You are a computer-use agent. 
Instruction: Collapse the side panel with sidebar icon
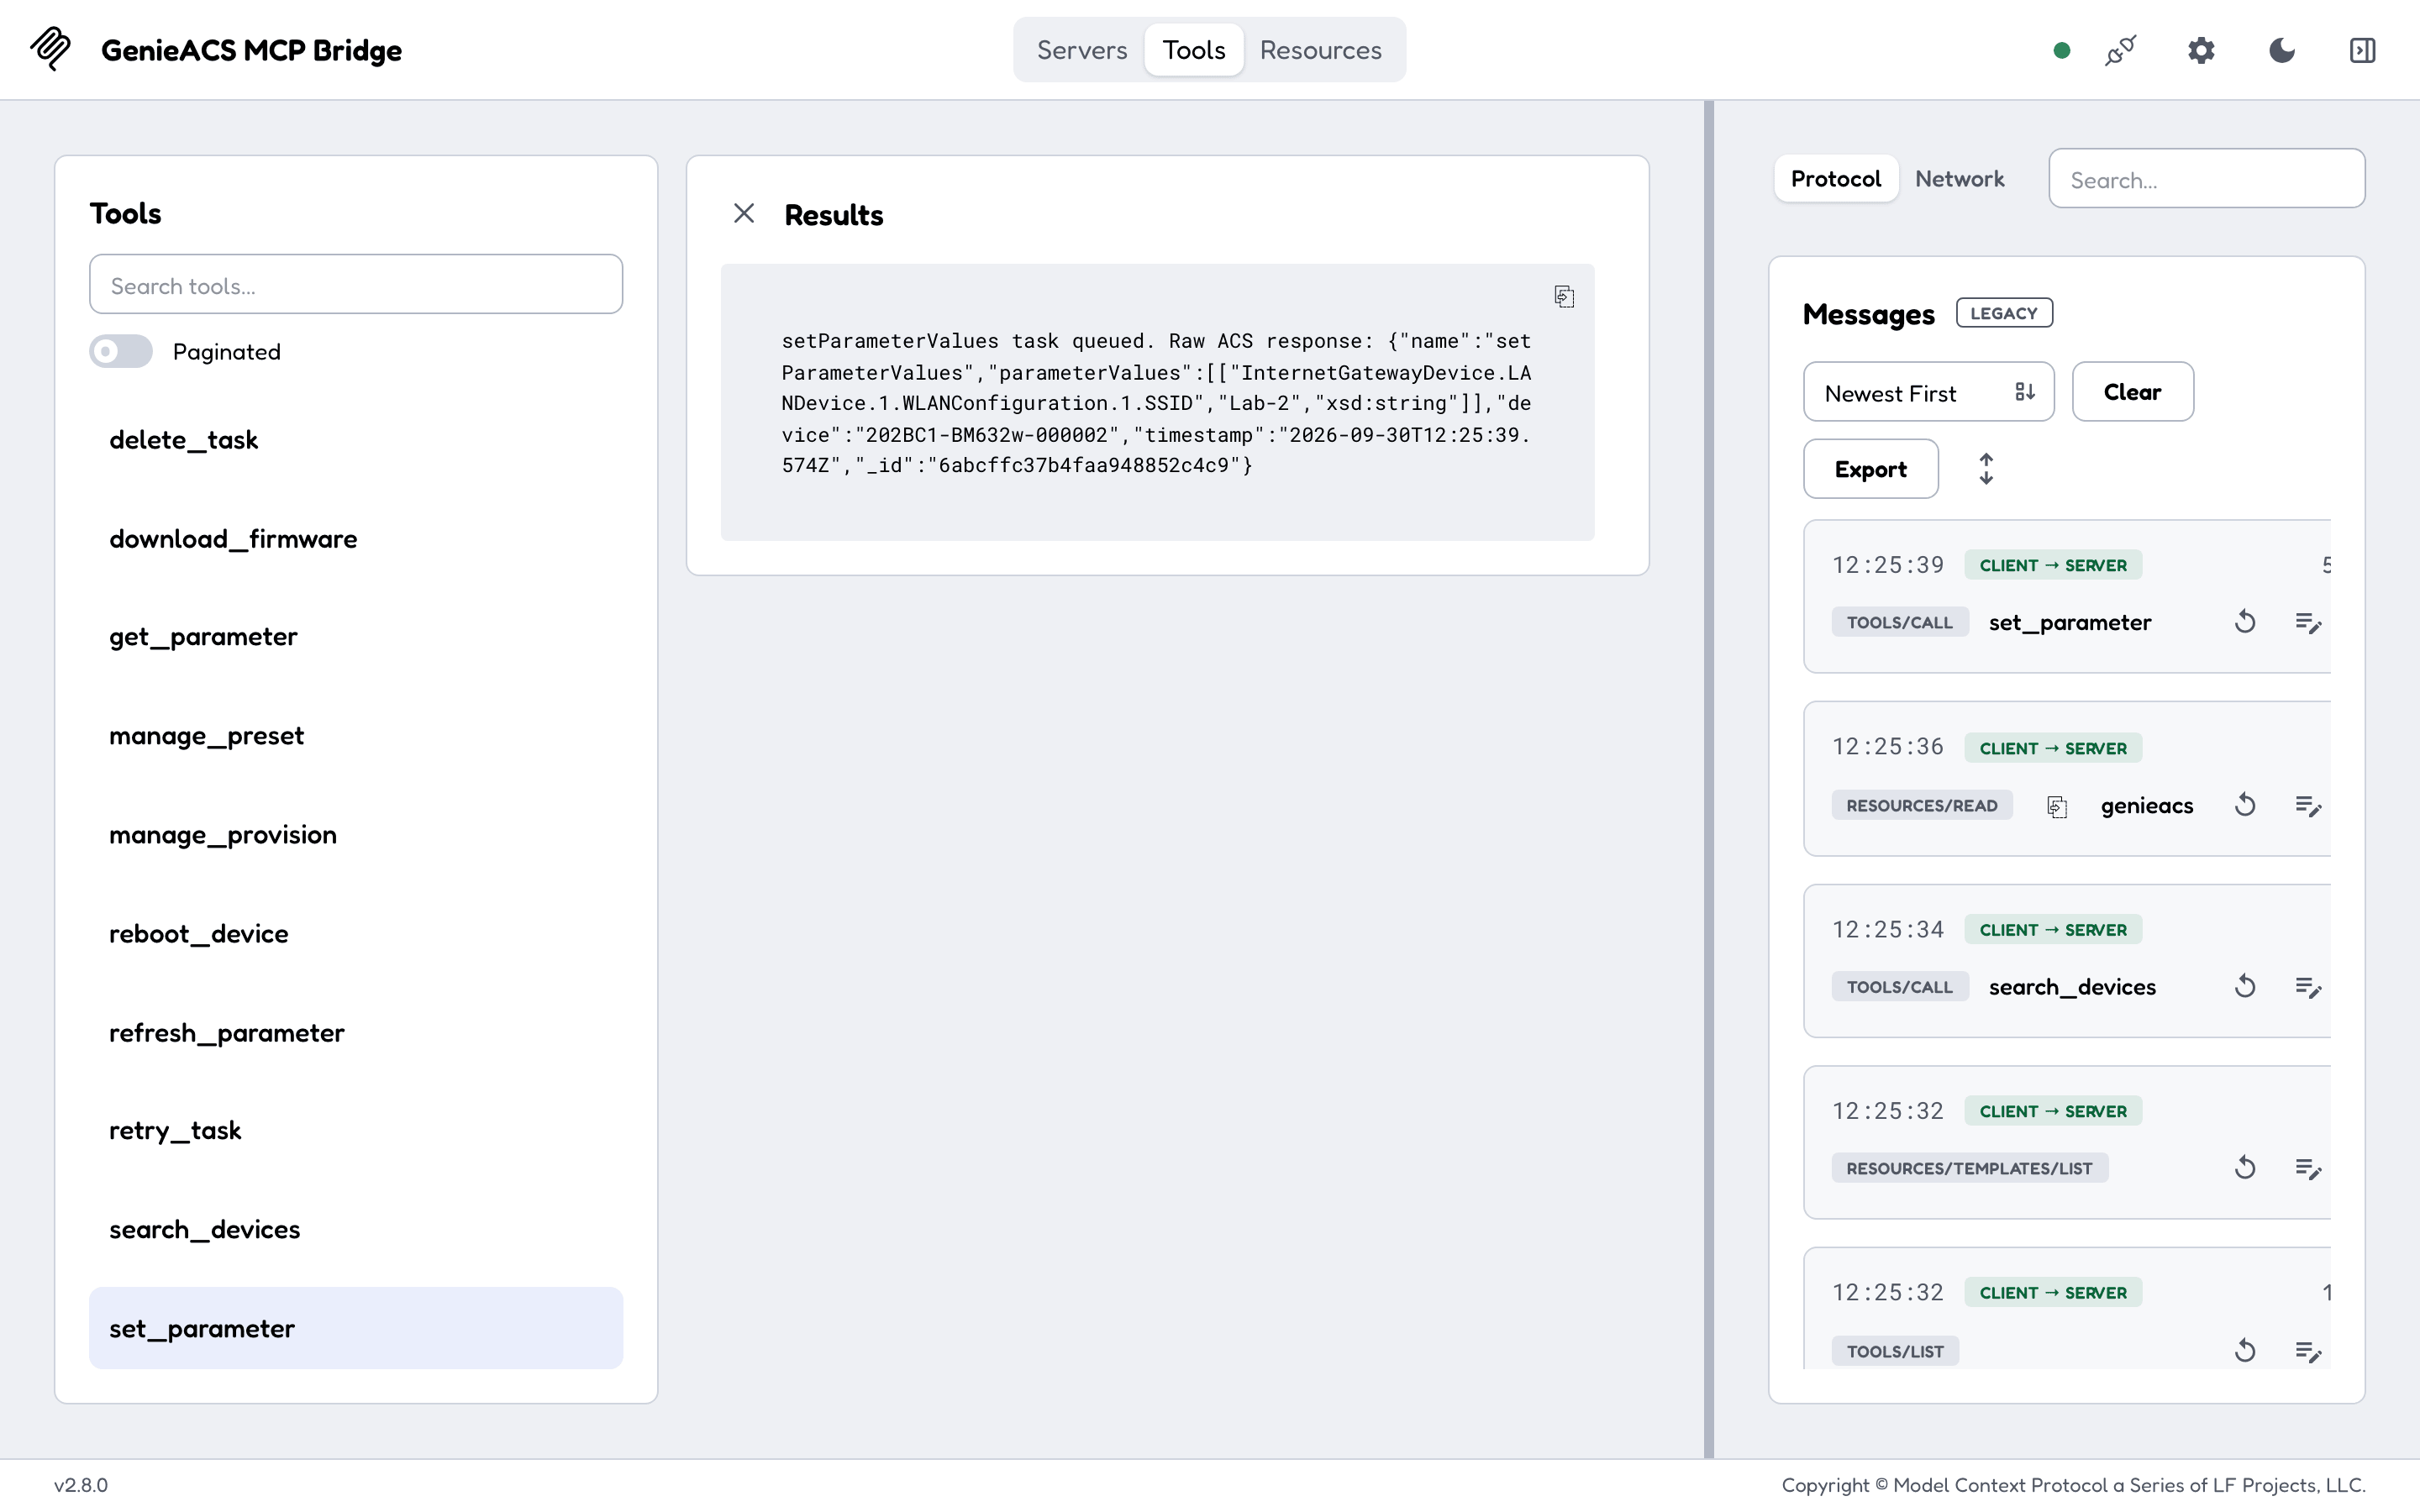(2362, 50)
